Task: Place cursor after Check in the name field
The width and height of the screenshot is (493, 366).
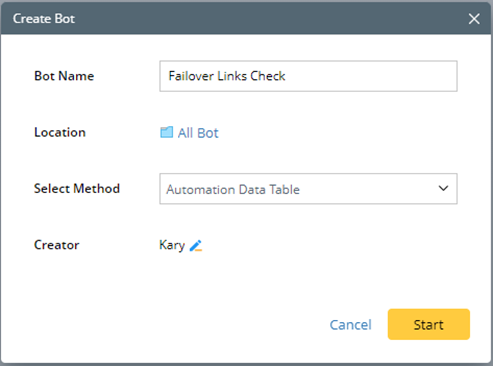Action: click(x=287, y=76)
